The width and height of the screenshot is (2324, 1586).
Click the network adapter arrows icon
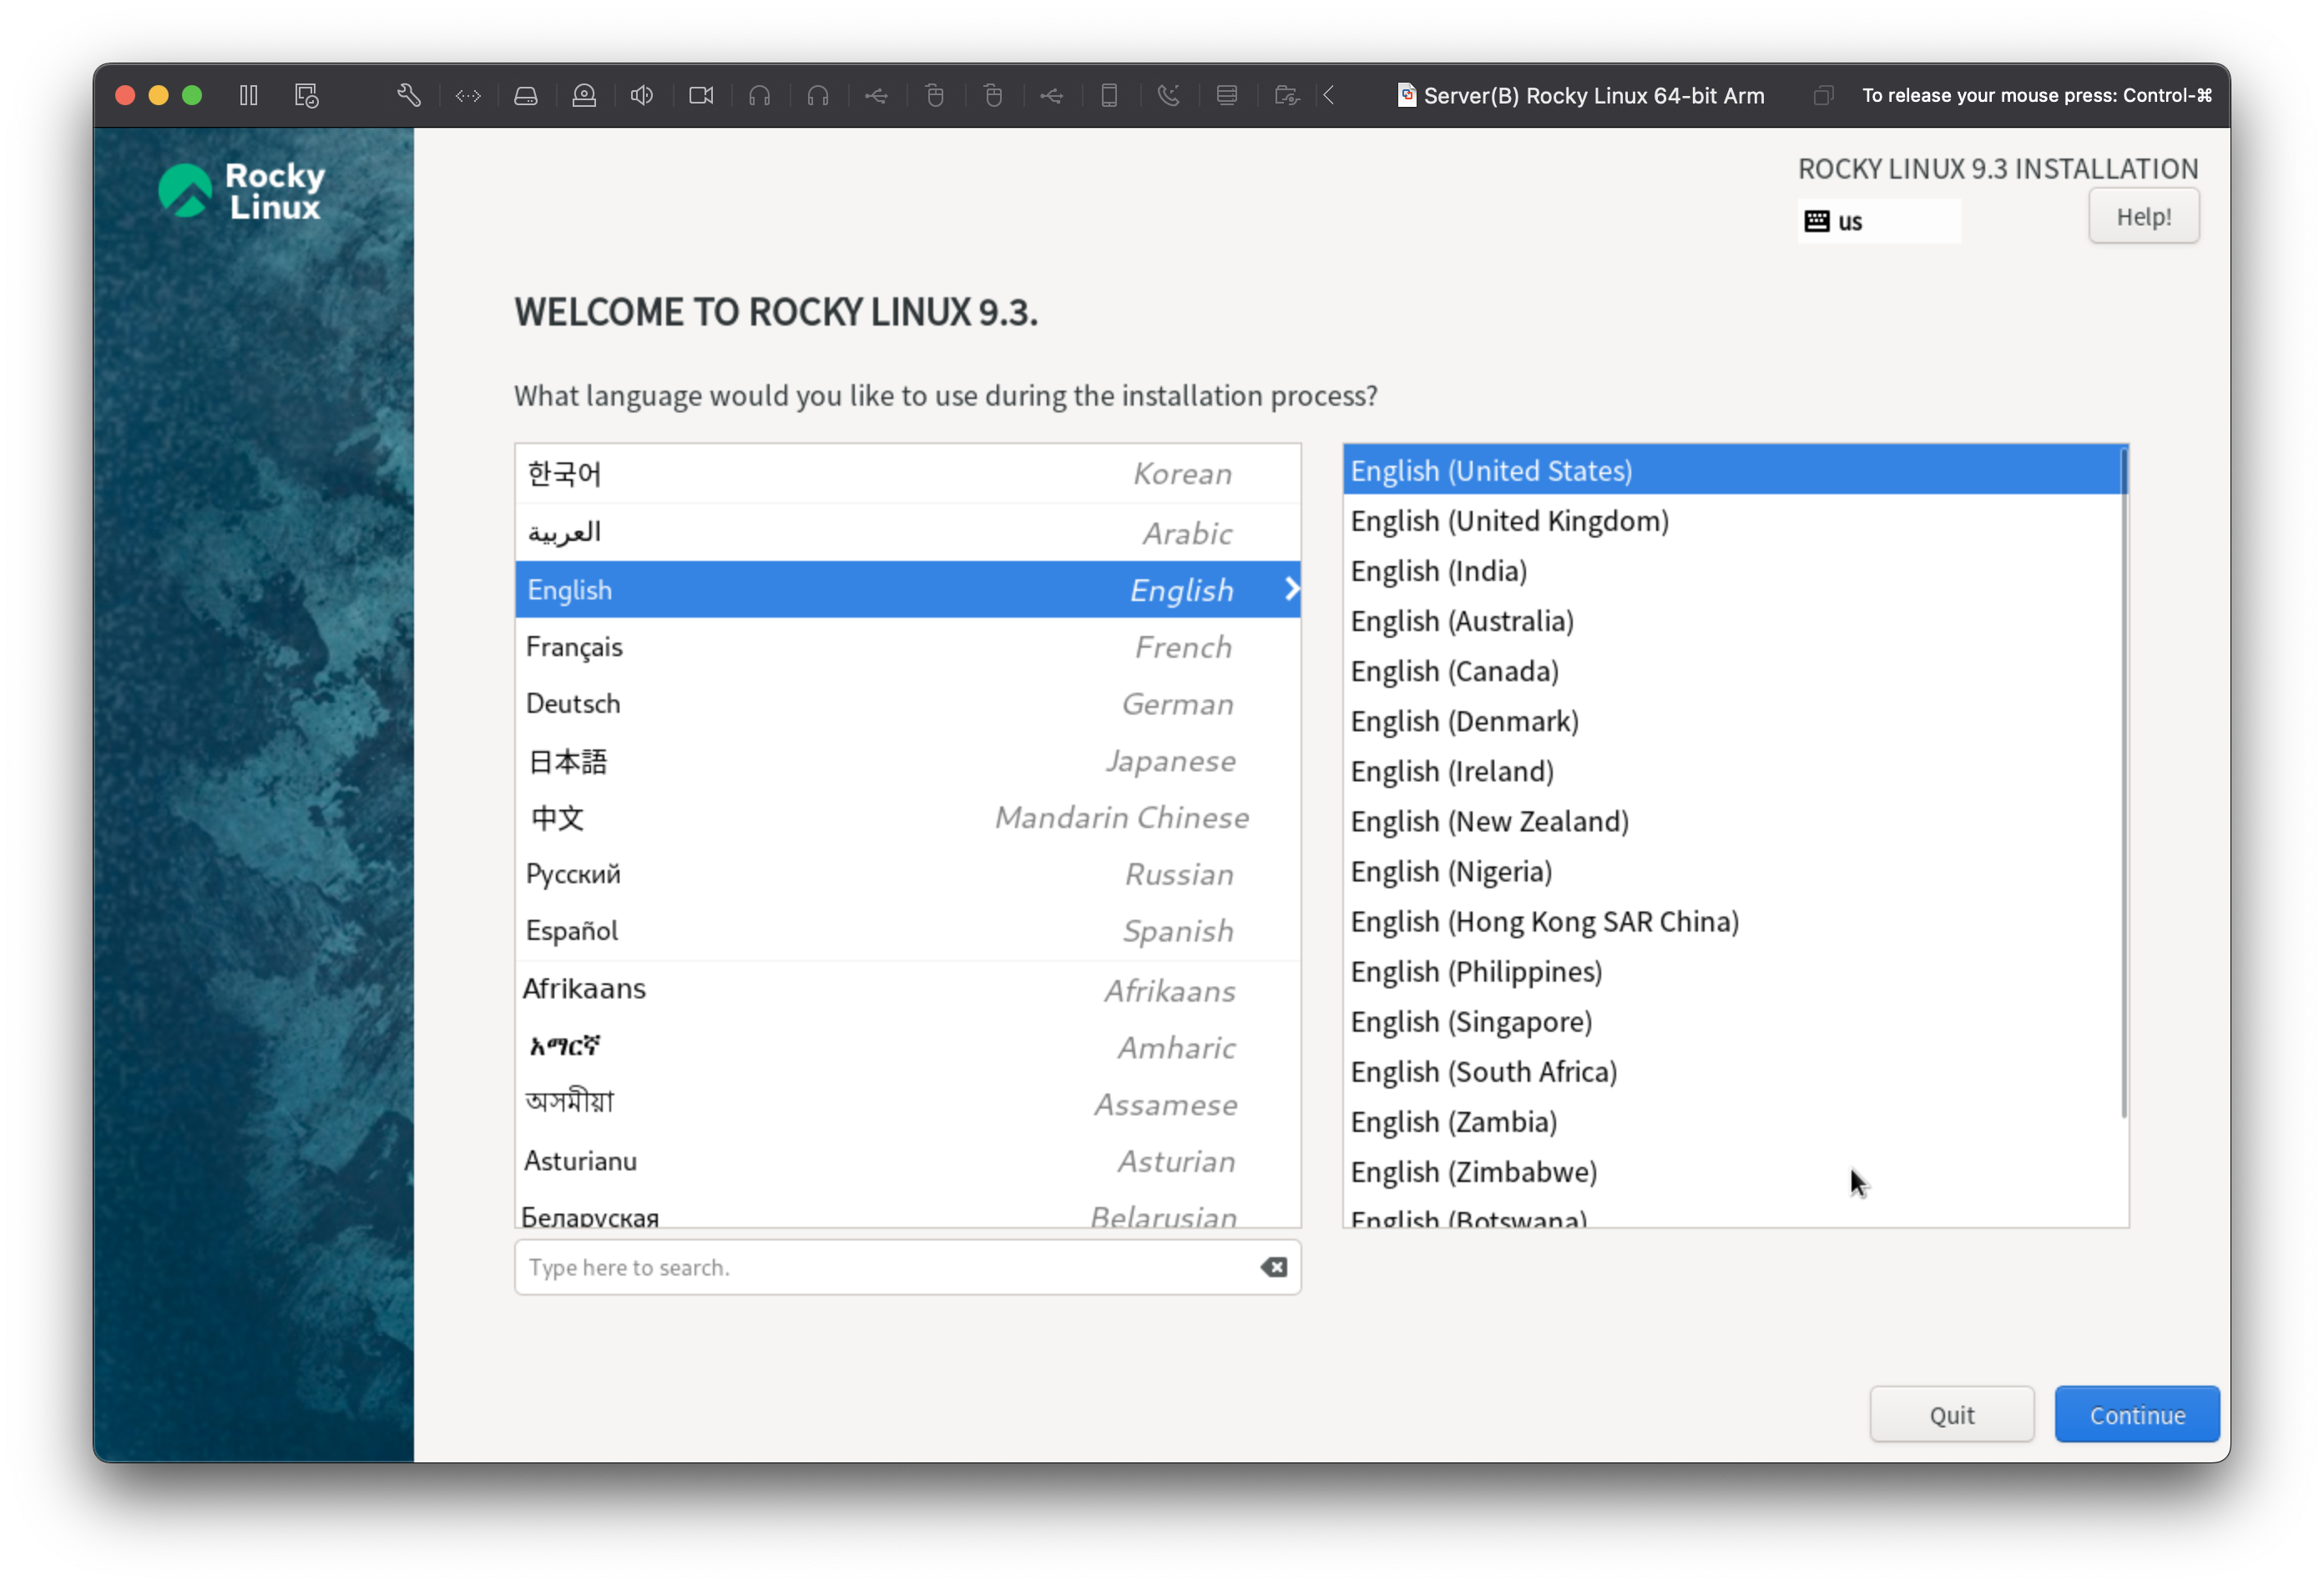[x=468, y=96]
